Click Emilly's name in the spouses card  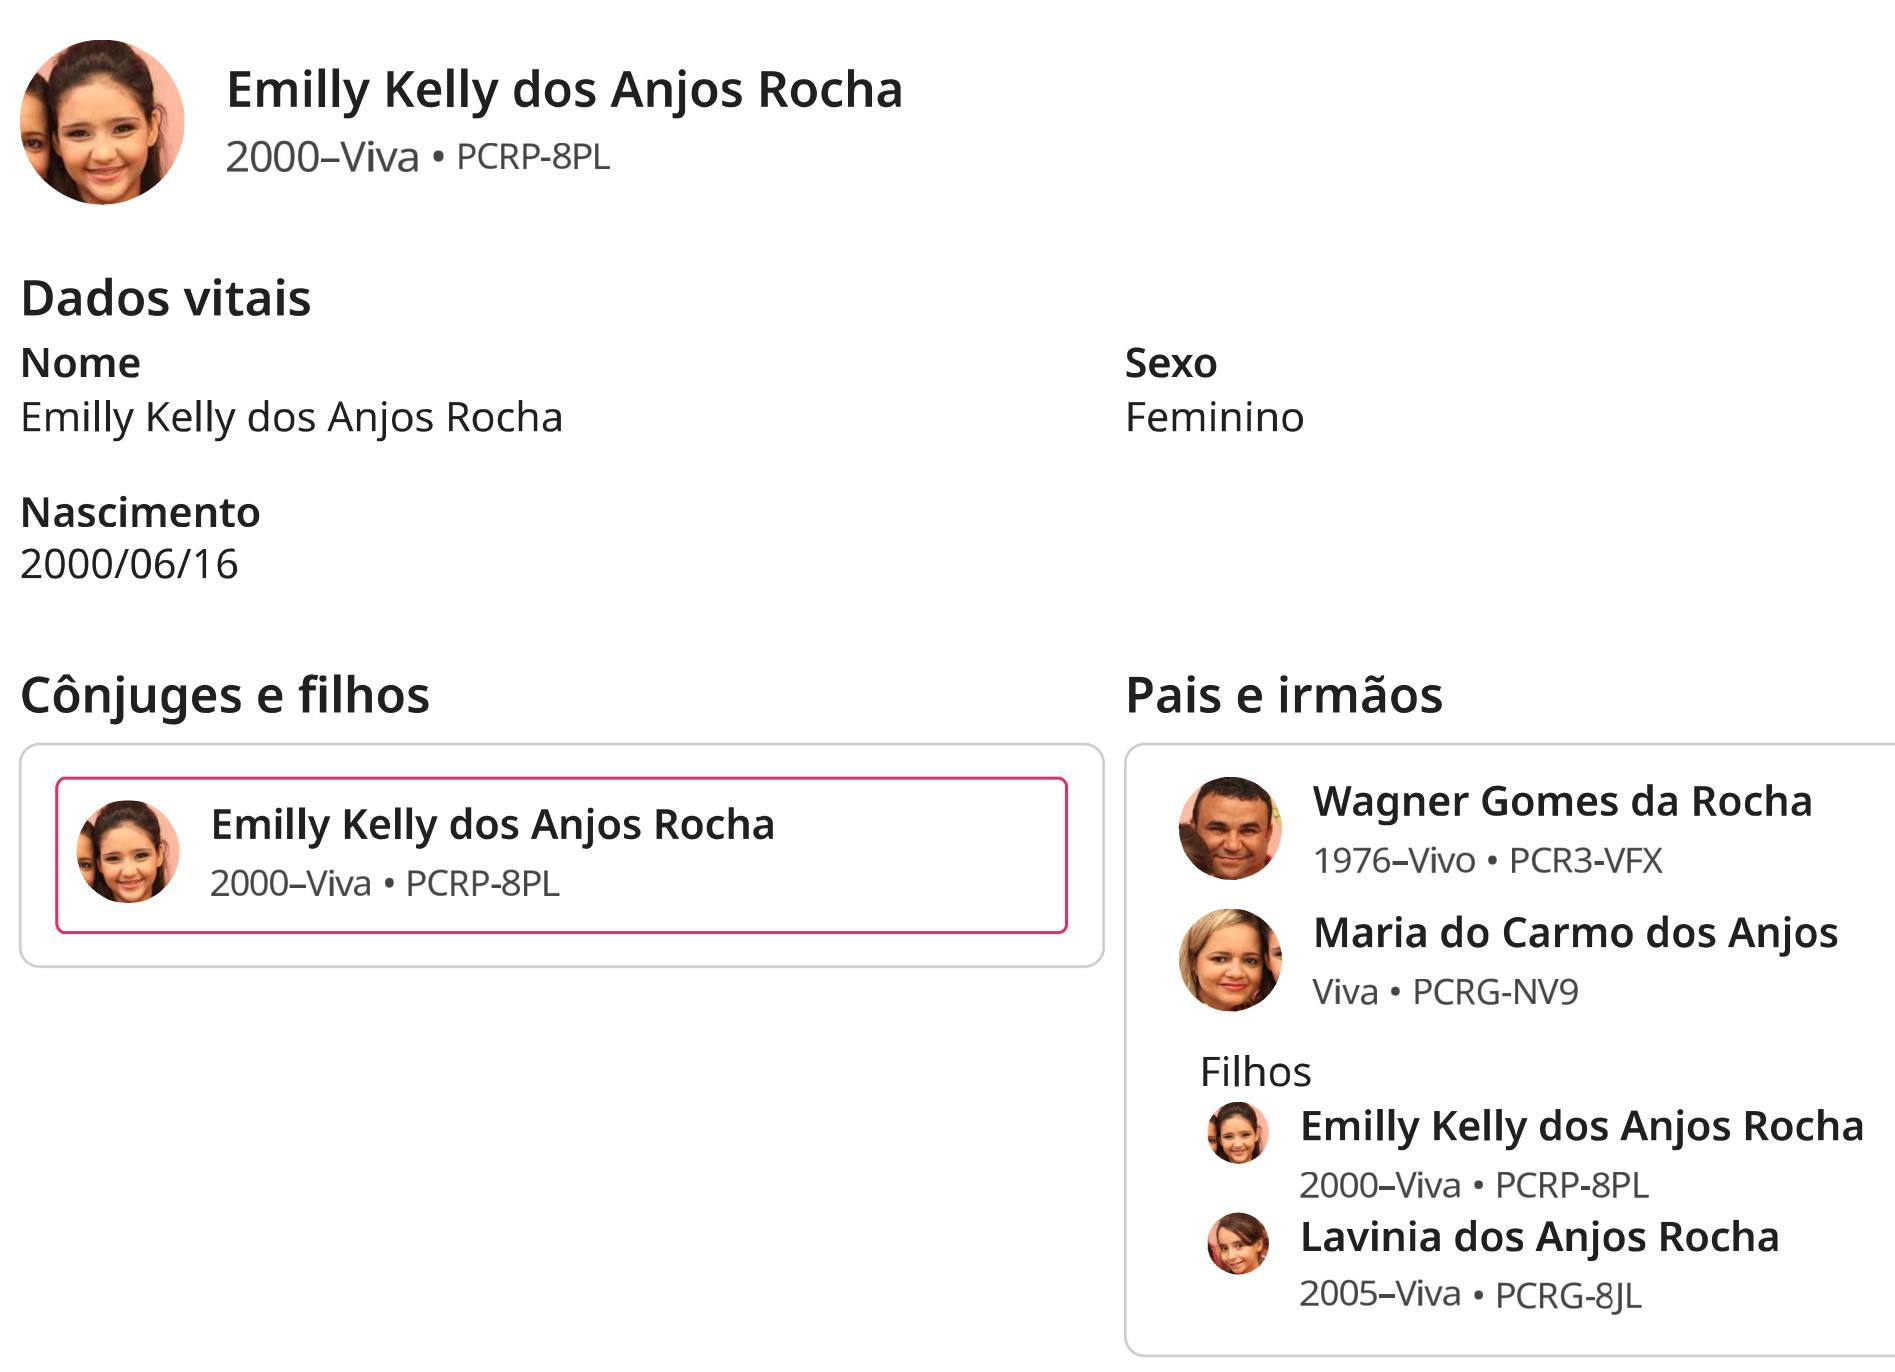coord(493,825)
